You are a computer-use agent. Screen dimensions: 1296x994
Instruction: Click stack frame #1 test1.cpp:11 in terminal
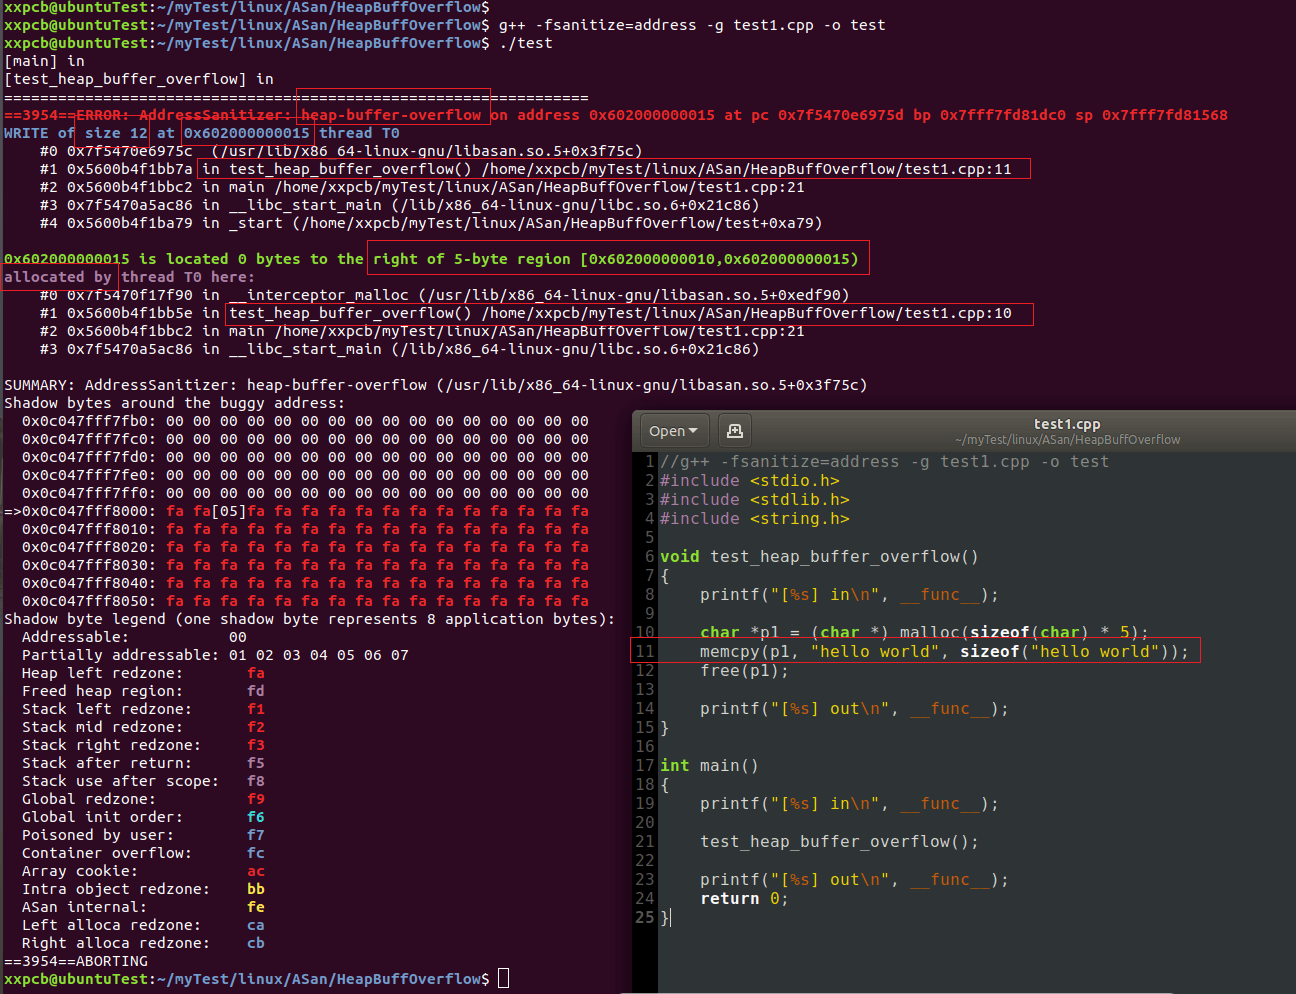coord(526,169)
